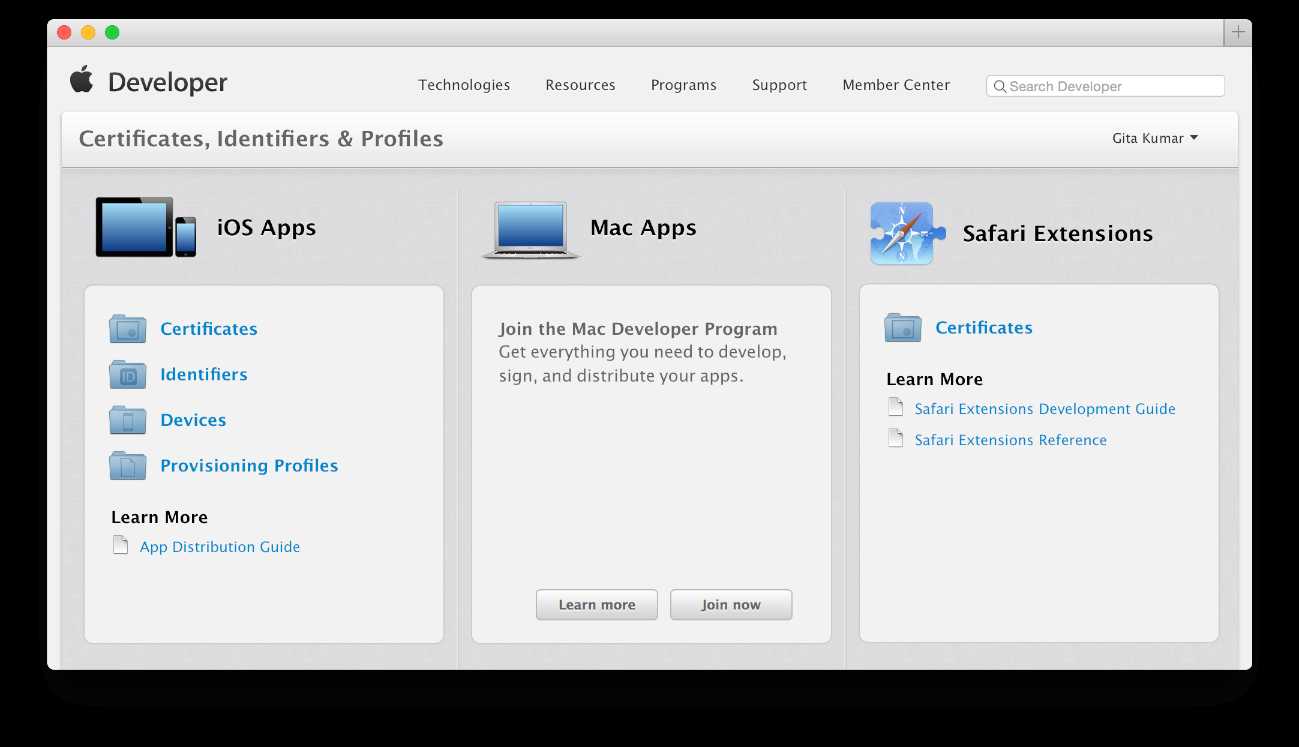The image size is (1299, 747).
Task: Focus the Search Developer field
Action: pyautogui.click(x=1105, y=86)
